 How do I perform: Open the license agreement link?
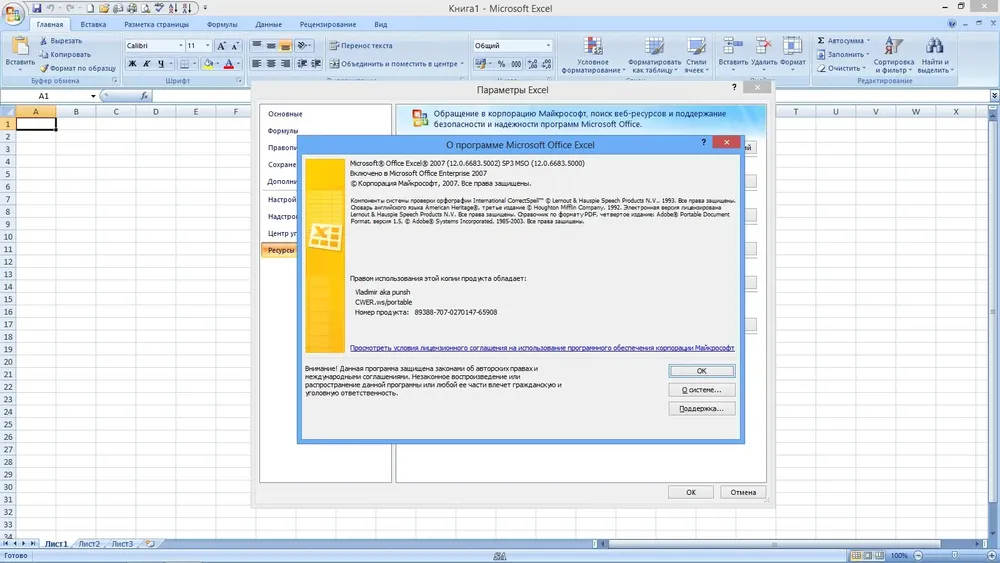[542, 348]
